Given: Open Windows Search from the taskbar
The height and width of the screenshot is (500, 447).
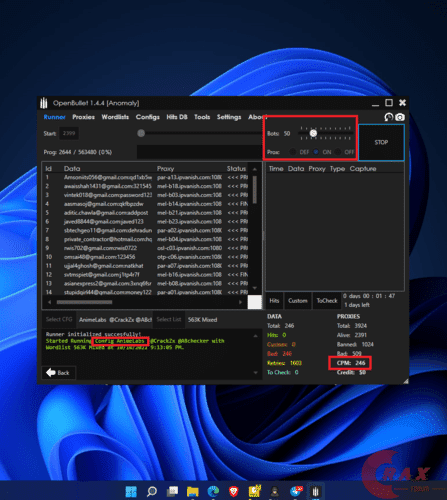Looking at the screenshot, I should [x=152, y=491].
